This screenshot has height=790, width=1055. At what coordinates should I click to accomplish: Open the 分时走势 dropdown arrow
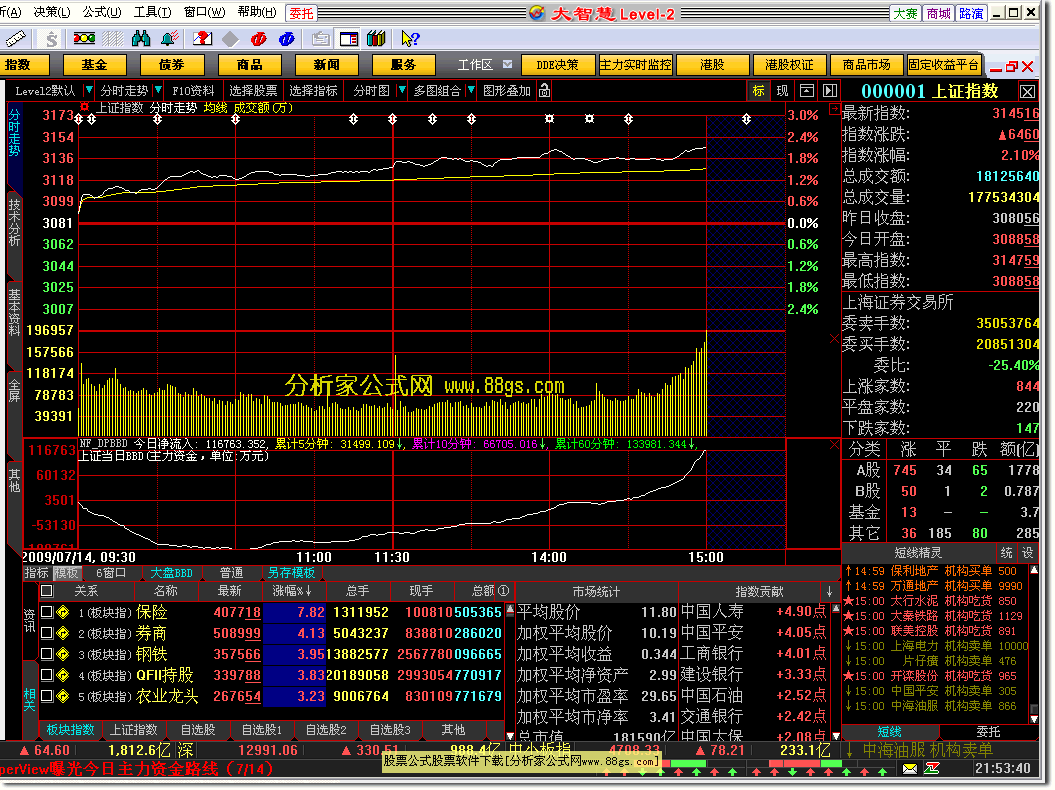tap(158, 90)
